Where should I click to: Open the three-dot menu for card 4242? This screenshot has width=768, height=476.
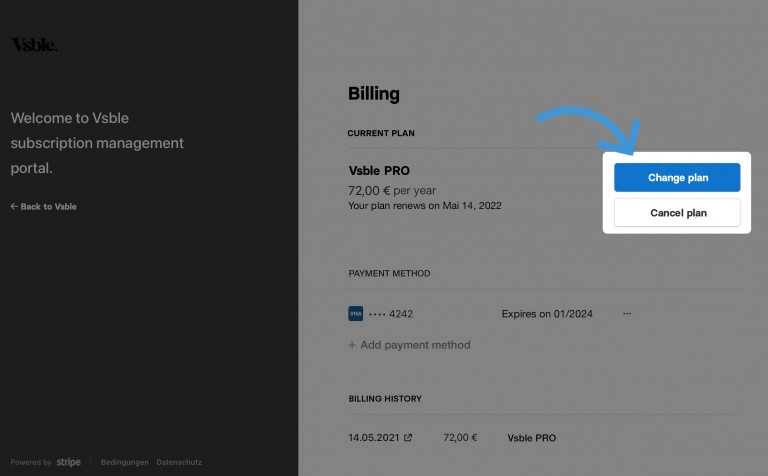pos(627,313)
